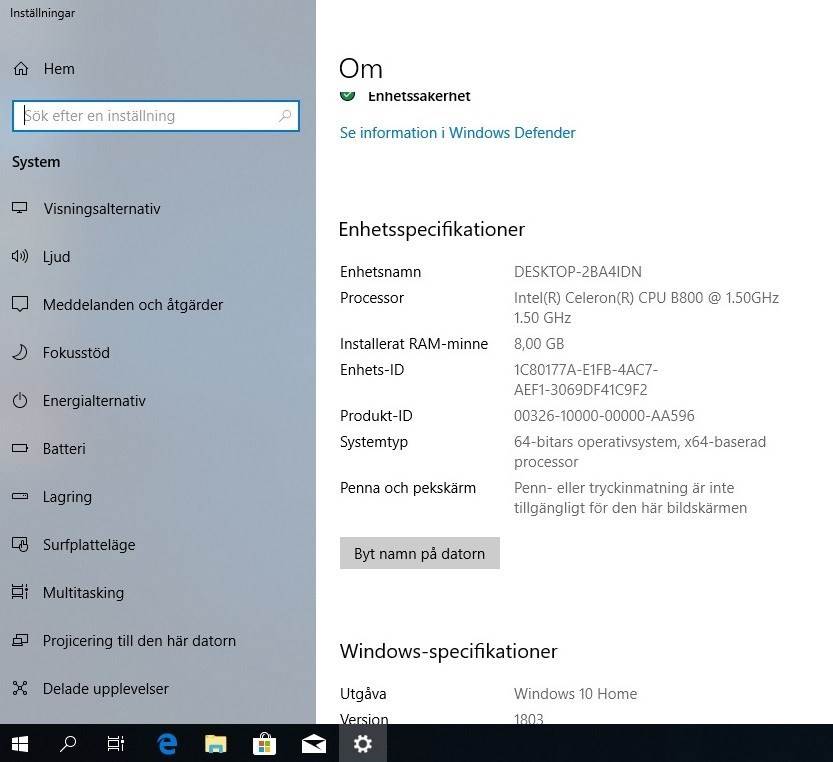Click the Enhets-ID value starting 1C80177A
This screenshot has width=833, height=762.
(x=585, y=379)
